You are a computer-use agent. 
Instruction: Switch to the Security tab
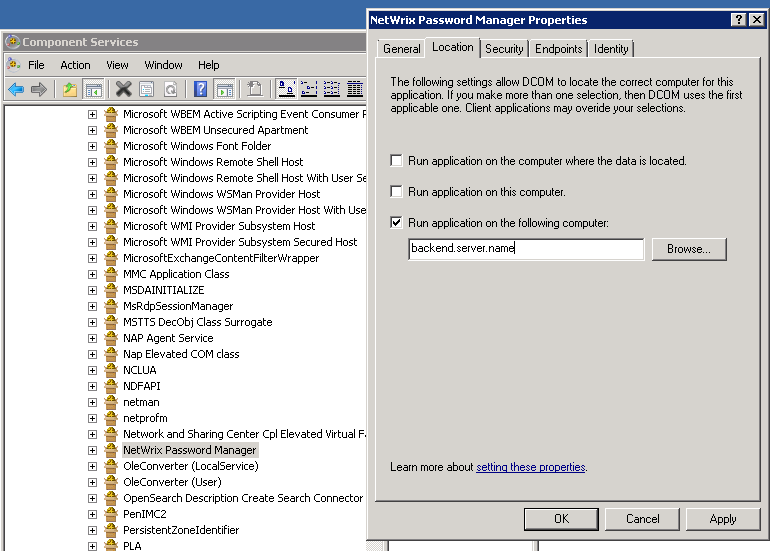(x=504, y=48)
